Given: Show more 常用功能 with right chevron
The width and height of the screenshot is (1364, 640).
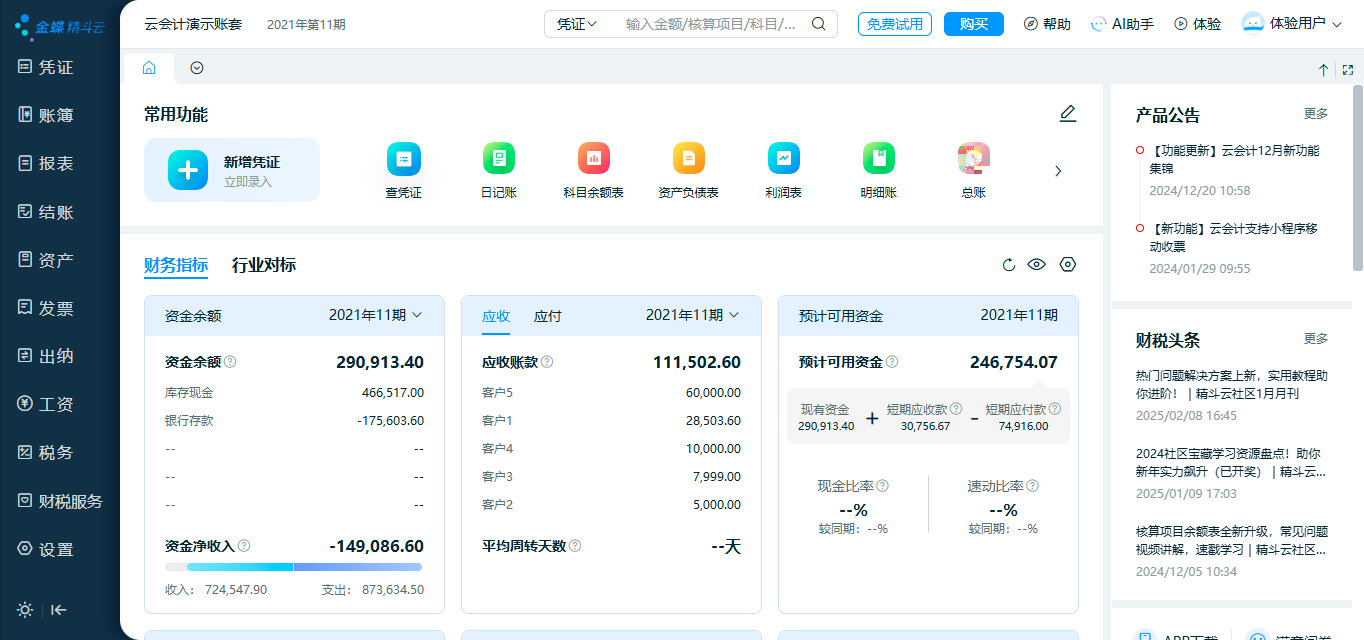Looking at the screenshot, I should pos(1058,171).
